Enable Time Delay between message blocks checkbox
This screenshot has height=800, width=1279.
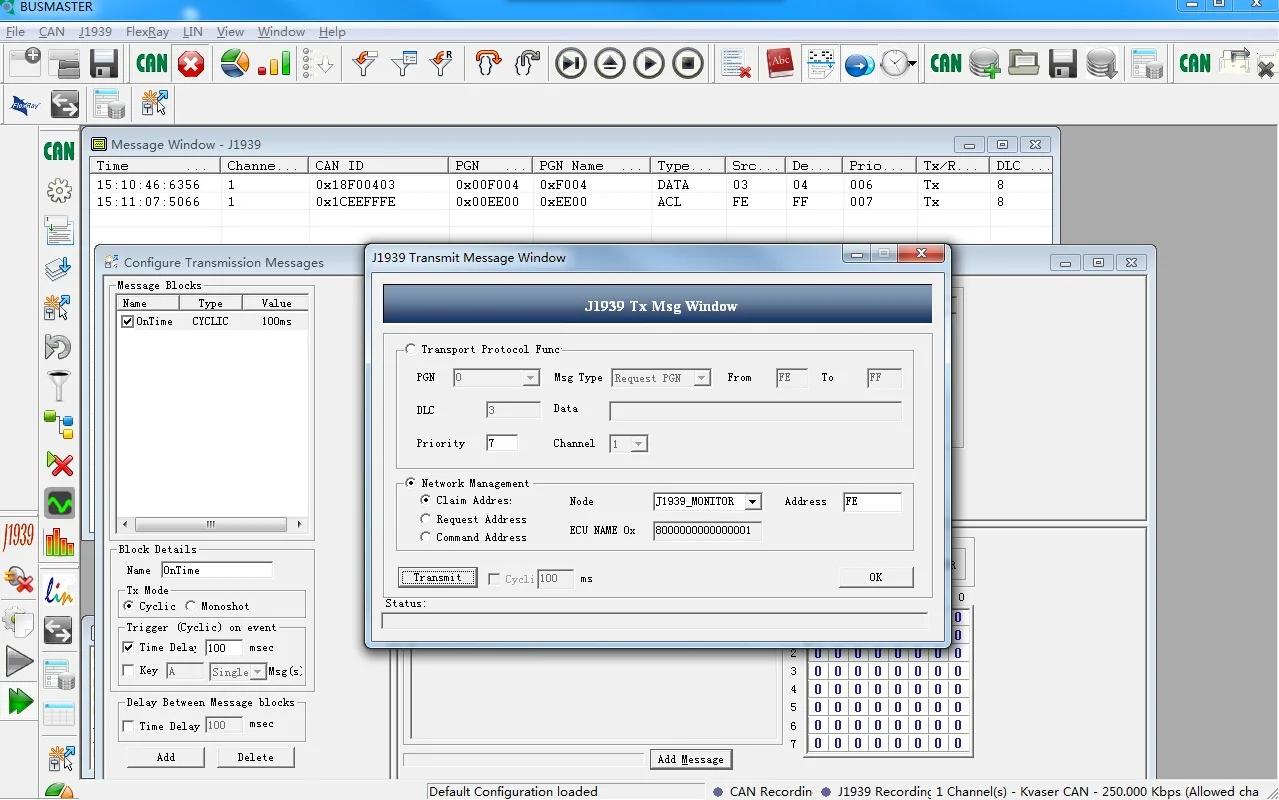tap(128, 726)
